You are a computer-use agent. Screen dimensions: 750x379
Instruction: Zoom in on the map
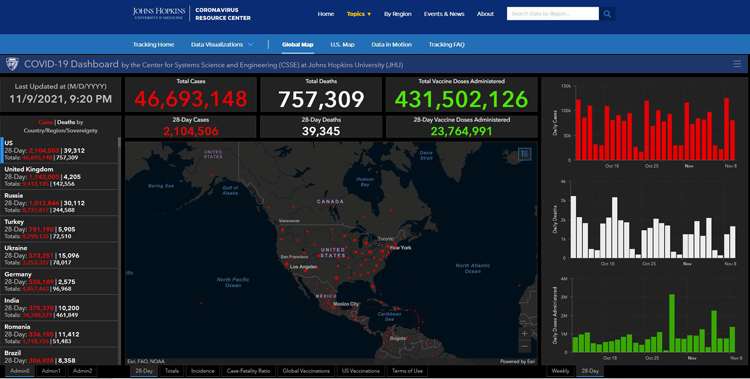pos(525,334)
